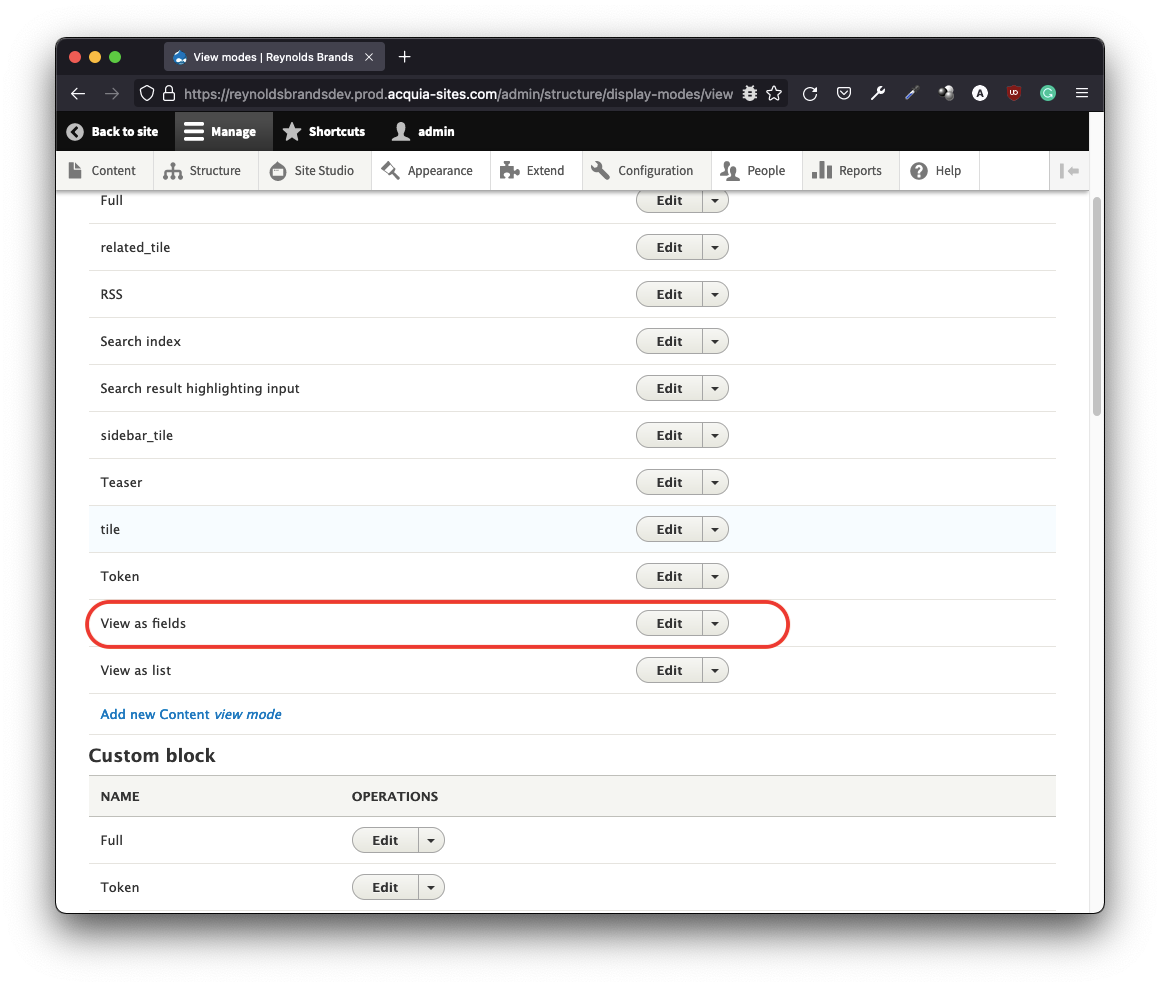Select Configuration in the admin toolbar
The height and width of the screenshot is (987, 1160).
tap(644, 171)
